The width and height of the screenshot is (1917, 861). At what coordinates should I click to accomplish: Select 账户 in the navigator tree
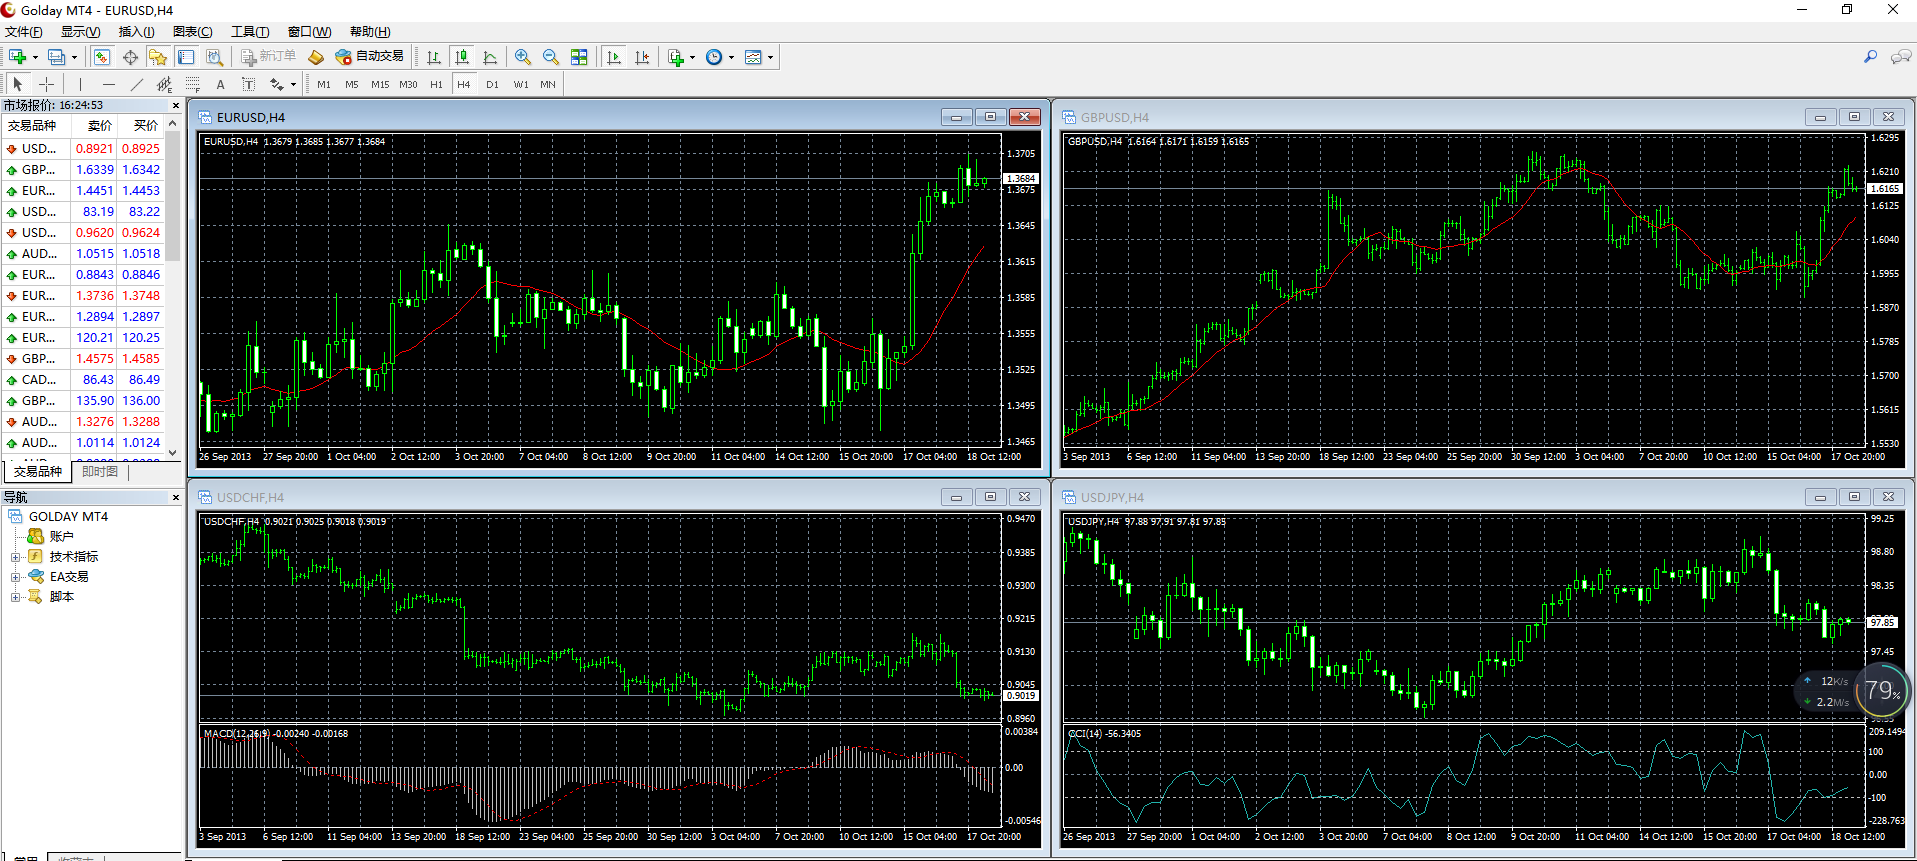tap(61, 537)
